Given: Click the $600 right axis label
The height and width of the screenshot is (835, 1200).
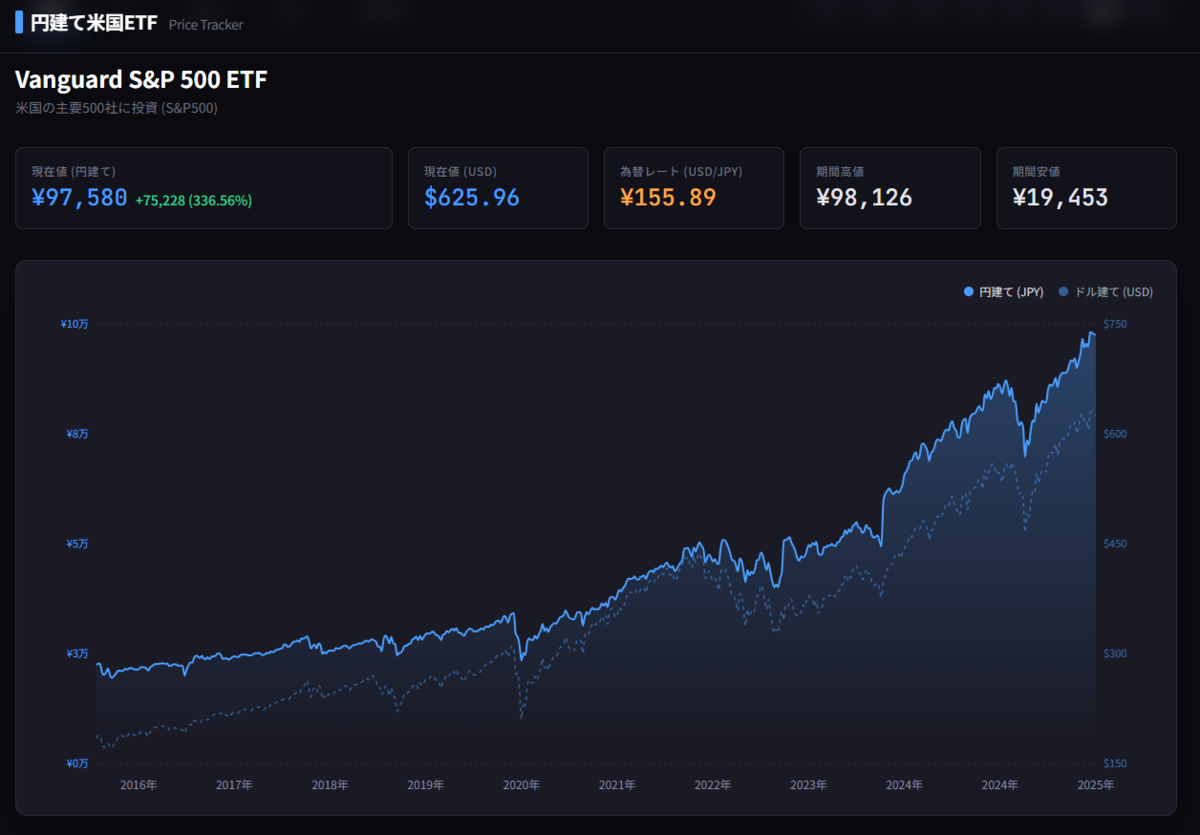Looking at the screenshot, I should click(x=1115, y=434).
